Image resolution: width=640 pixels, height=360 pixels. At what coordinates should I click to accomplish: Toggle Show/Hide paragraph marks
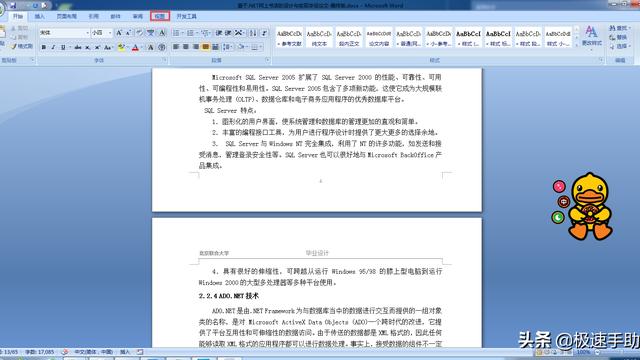(264, 33)
